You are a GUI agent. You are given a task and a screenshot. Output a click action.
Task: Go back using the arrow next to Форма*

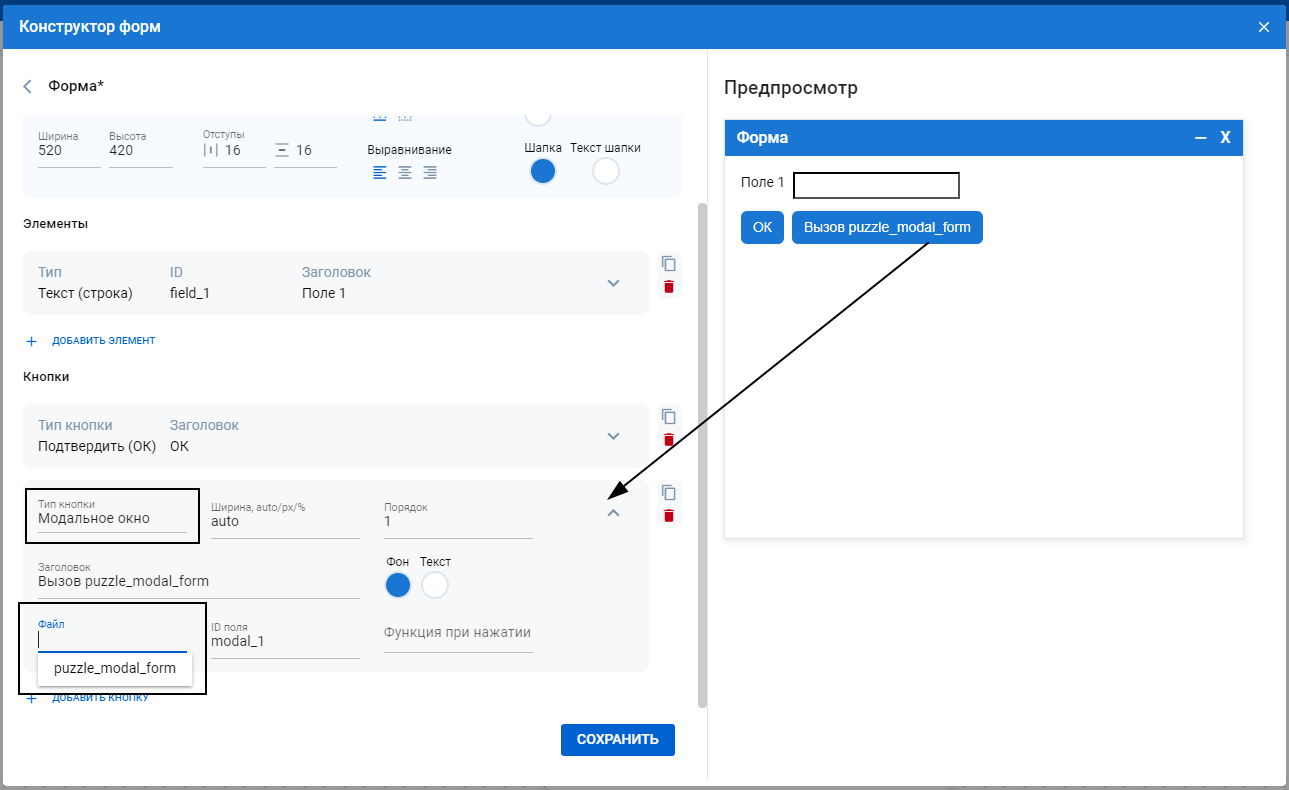point(28,87)
